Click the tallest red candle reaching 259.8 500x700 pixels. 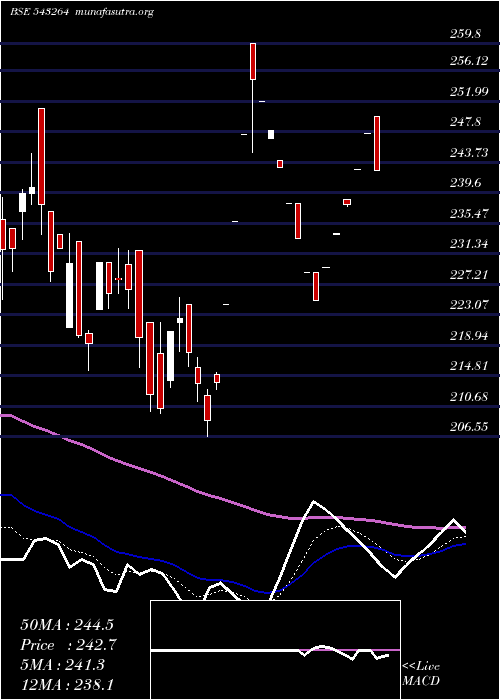(x=253, y=62)
